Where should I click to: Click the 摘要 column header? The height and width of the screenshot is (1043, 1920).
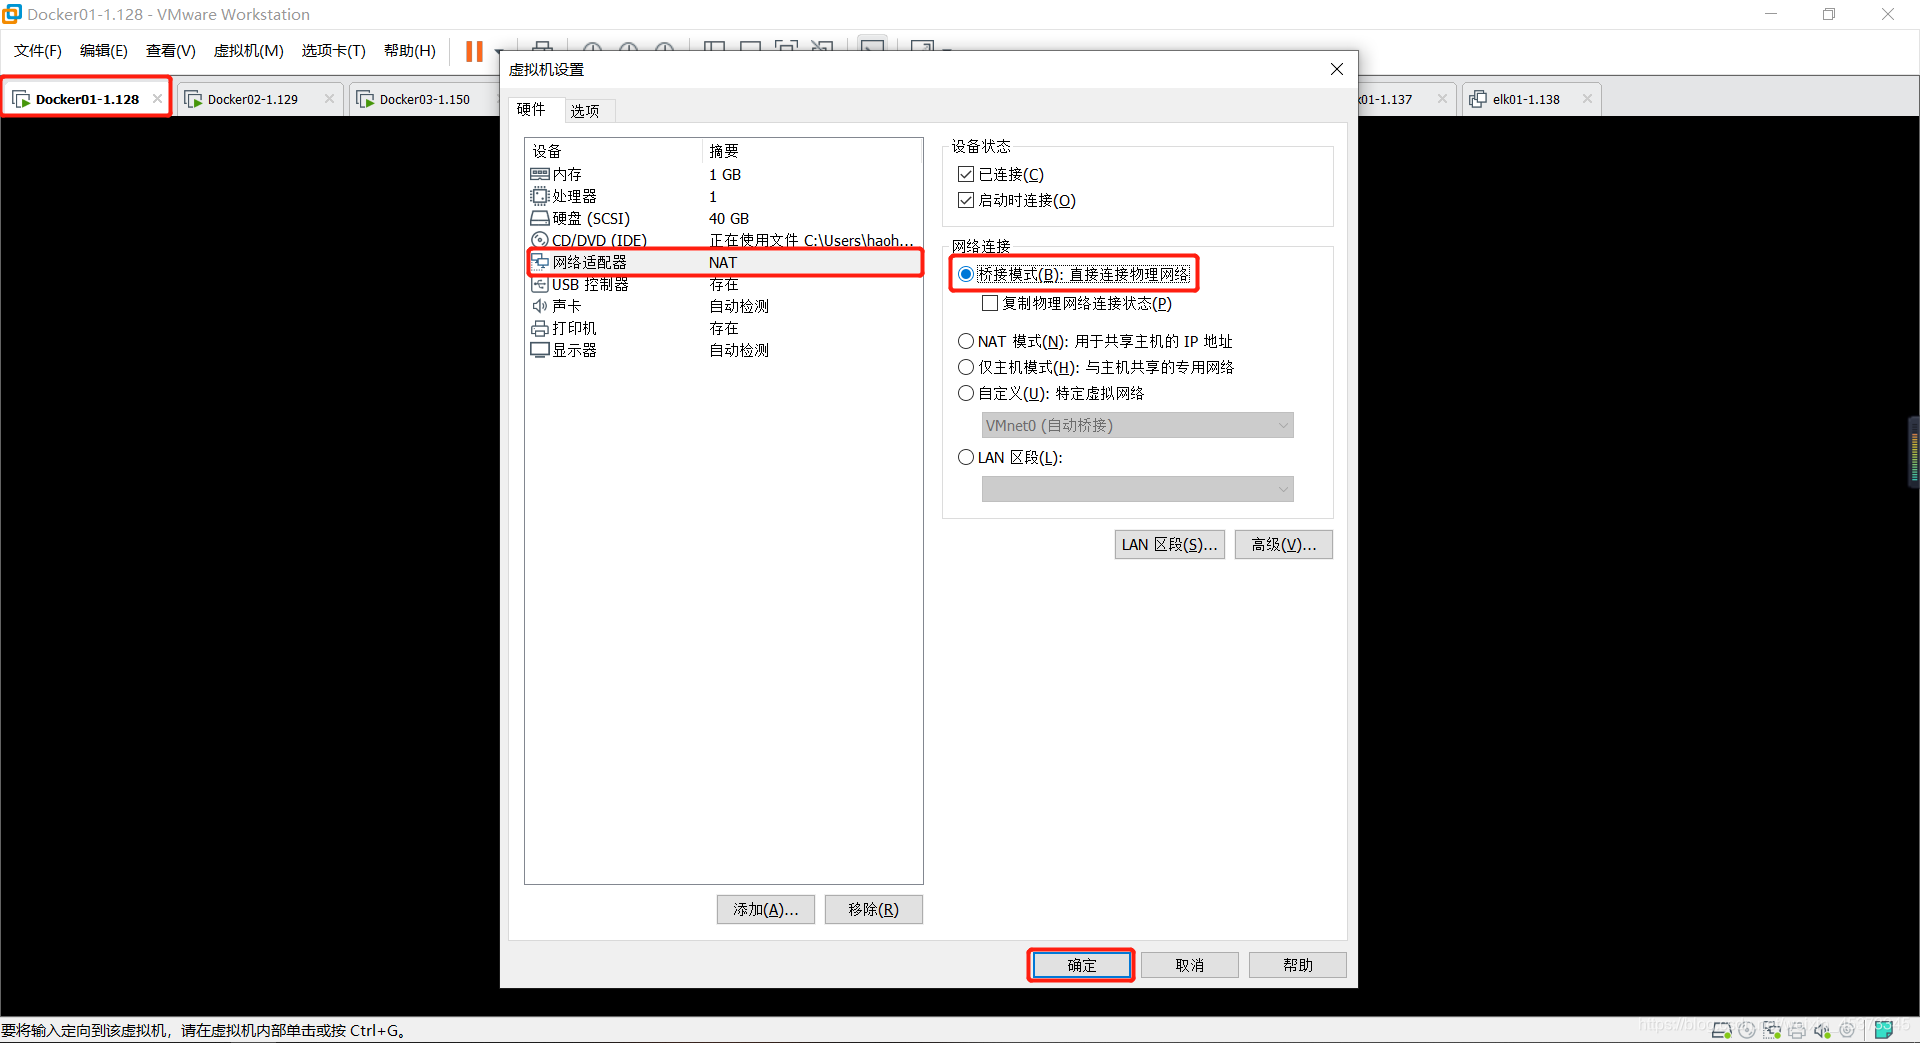pyautogui.click(x=811, y=151)
